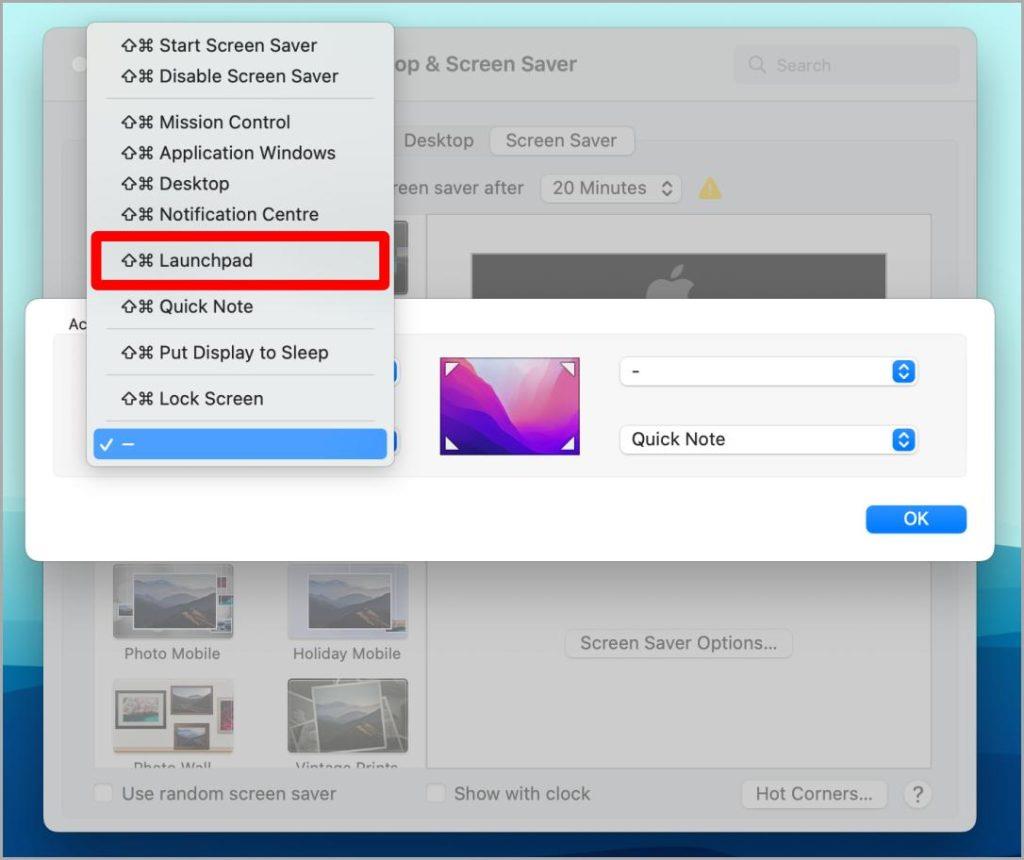1024x860 pixels.
Task: Select the Holiday Mobile screen saver thumbnail
Action: click(348, 601)
